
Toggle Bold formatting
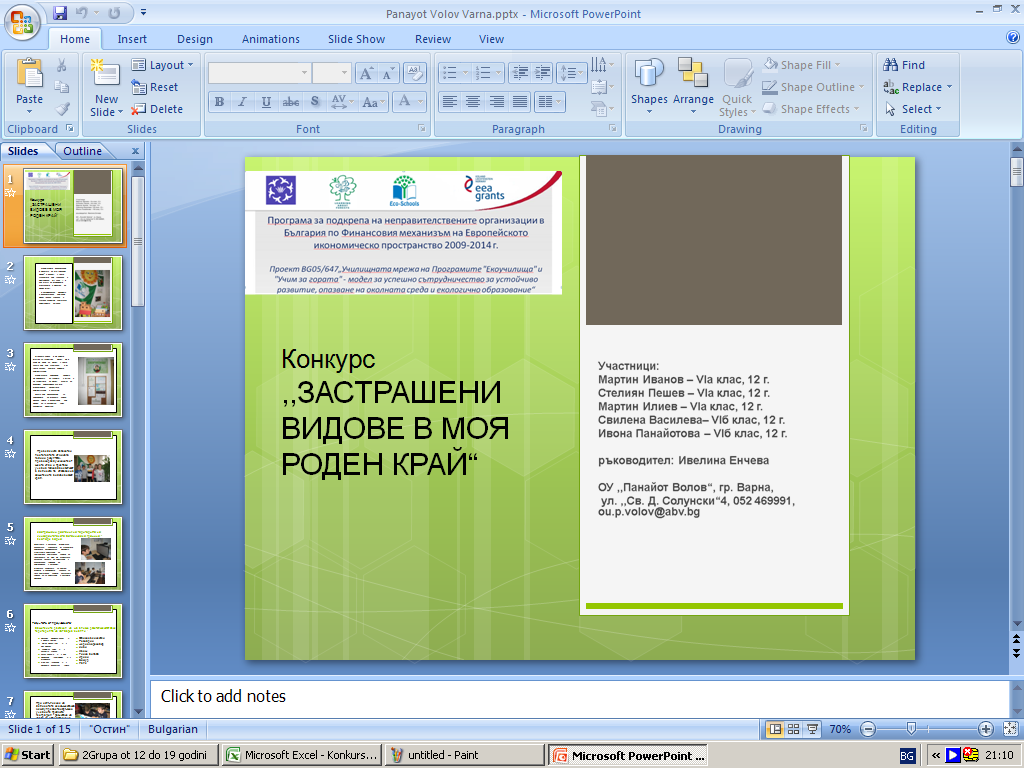coord(219,102)
